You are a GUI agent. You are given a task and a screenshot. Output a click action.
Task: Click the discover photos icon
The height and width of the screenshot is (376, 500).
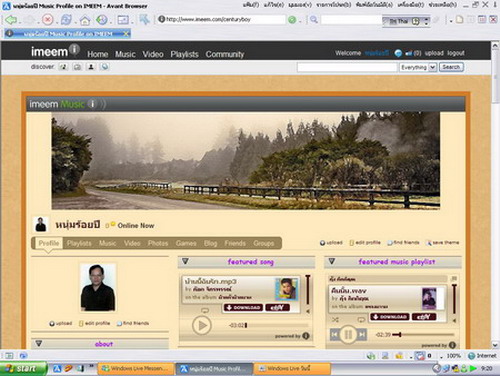[x=77, y=67]
